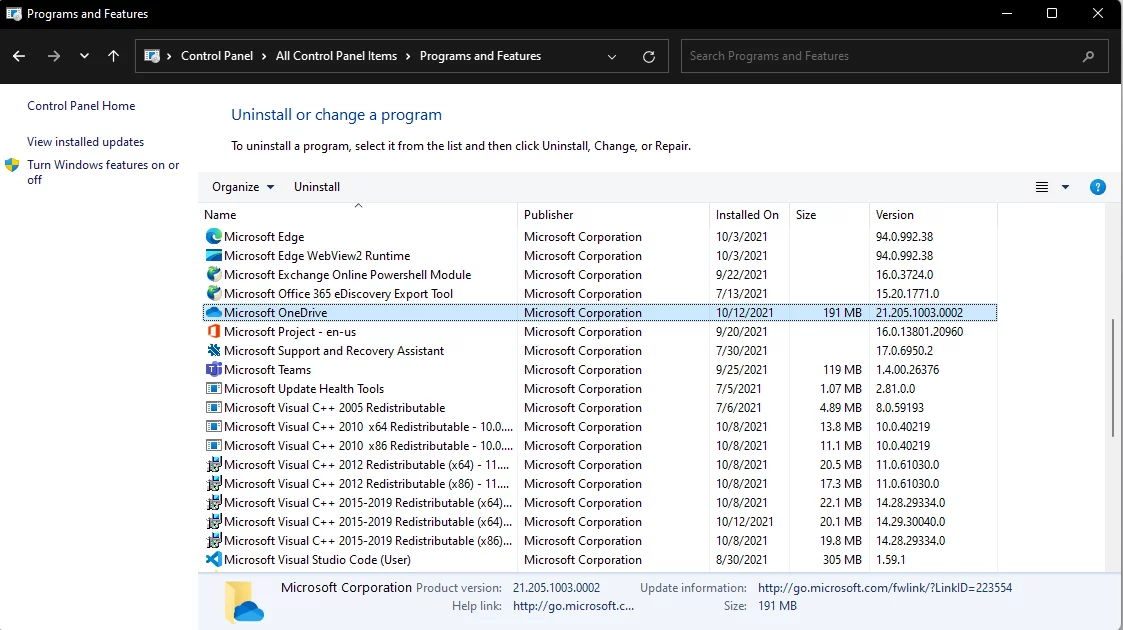
Task: Click update information URL in details pane
Action: [x=885, y=588]
